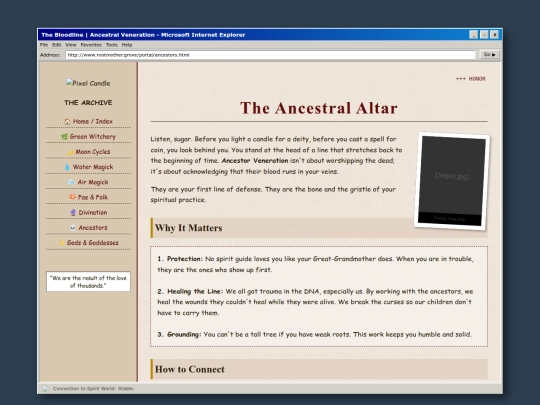Click the address bar URL field

[270, 55]
